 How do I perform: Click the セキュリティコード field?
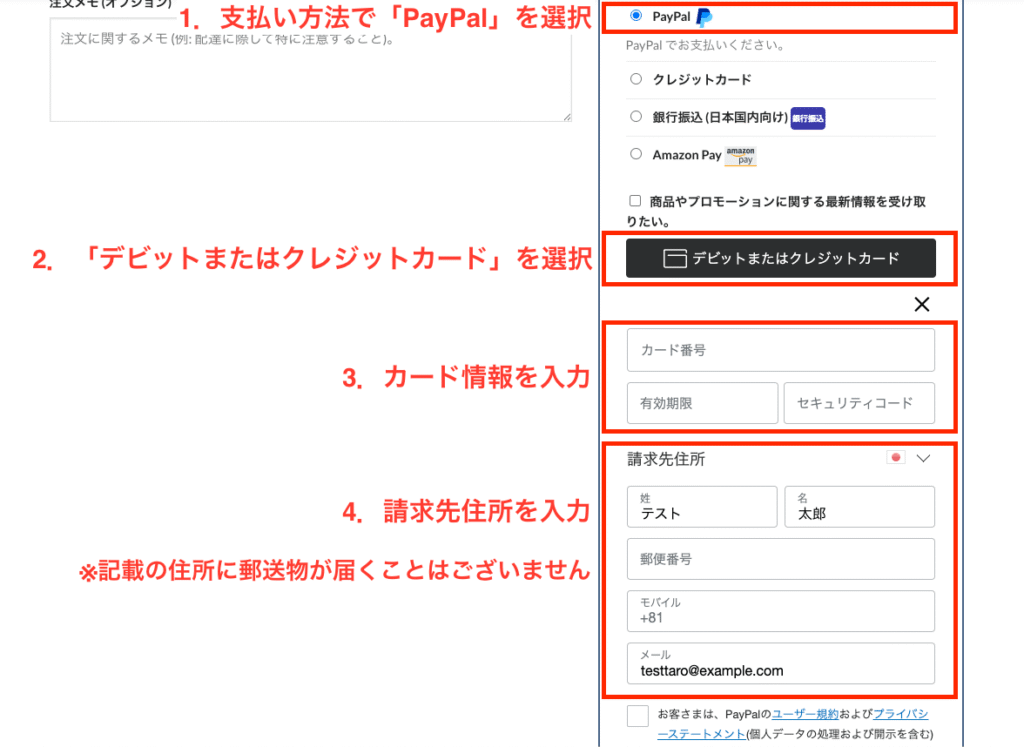coord(859,403)
